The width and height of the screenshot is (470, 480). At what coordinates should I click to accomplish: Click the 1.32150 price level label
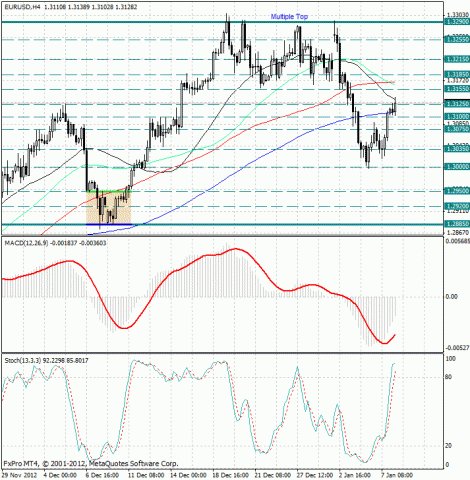(457, 59)
